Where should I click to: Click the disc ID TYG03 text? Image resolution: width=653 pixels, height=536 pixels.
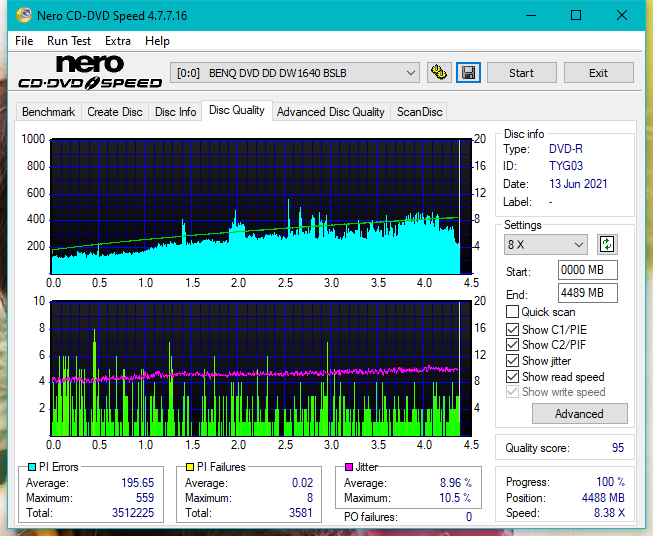(566, 166)
